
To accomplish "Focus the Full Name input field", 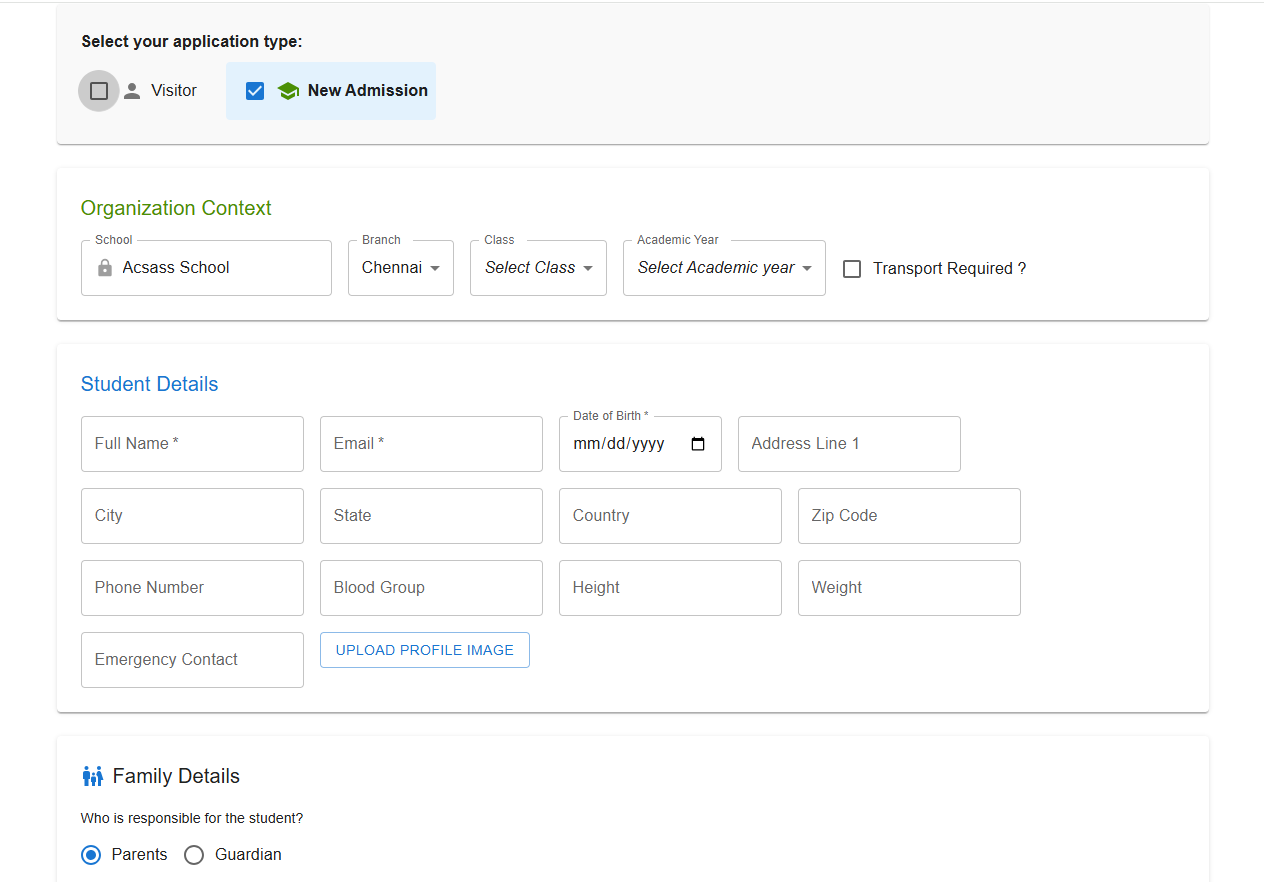I will coord(192,444).
